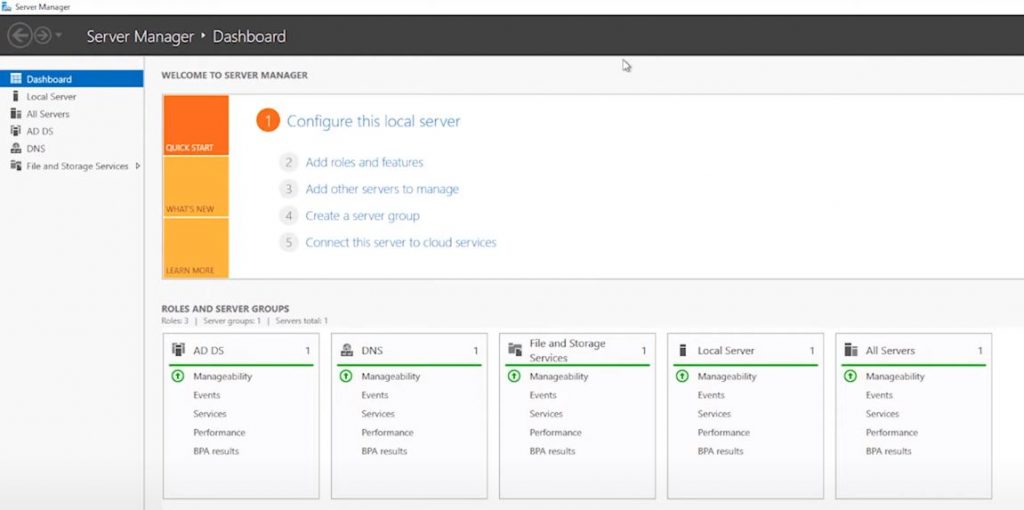The width and height of the screenshot is (1024, 510).
Task: Click the DNS tile icon
Action: tap(347, 350)
